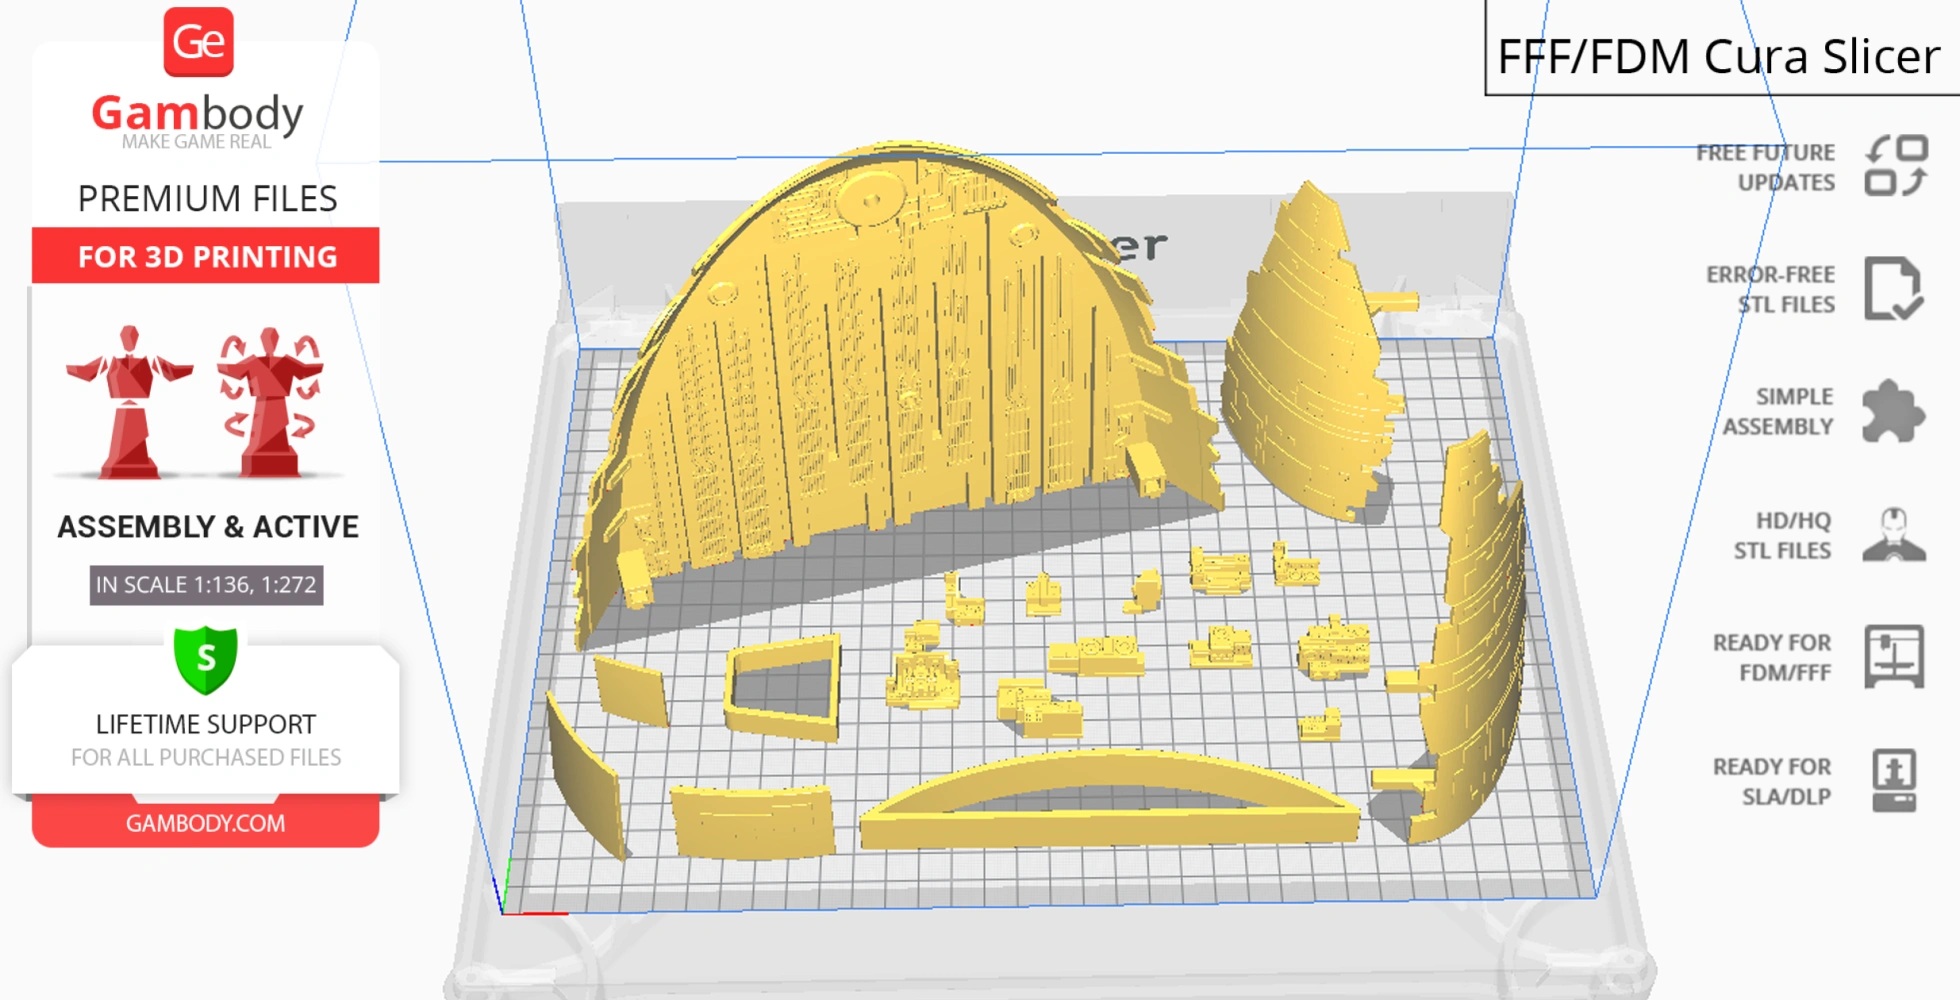Enable the FOR 3D PRINTING banner

pyautogui.click(x=205, y=257)
